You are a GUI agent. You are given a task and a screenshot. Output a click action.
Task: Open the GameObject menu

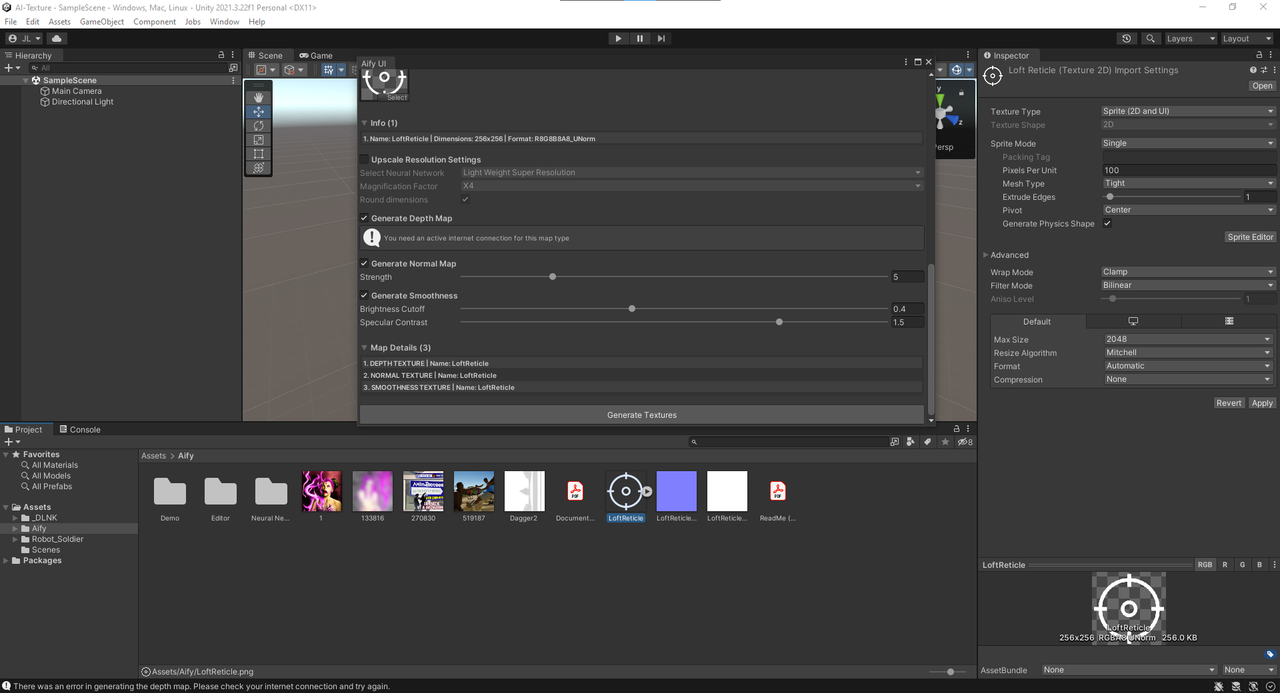tap(102, 21)
